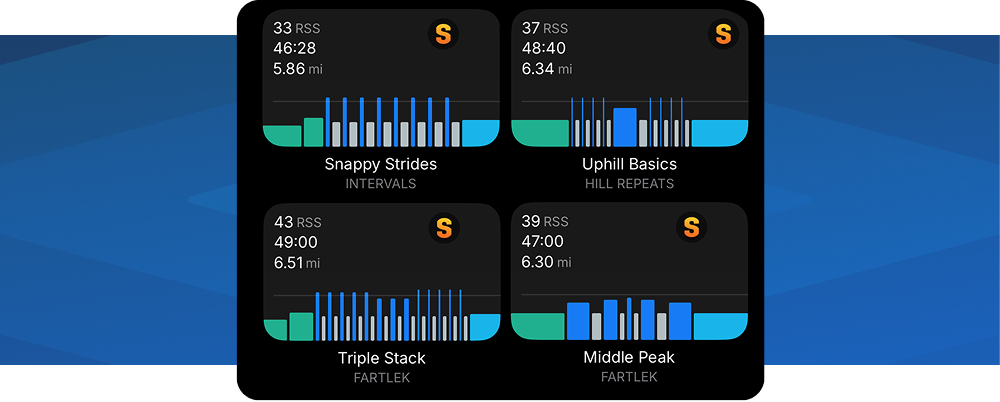
Task: Click the FARTLEK label under Middle Peak
Action: click(x=629, y=377)
